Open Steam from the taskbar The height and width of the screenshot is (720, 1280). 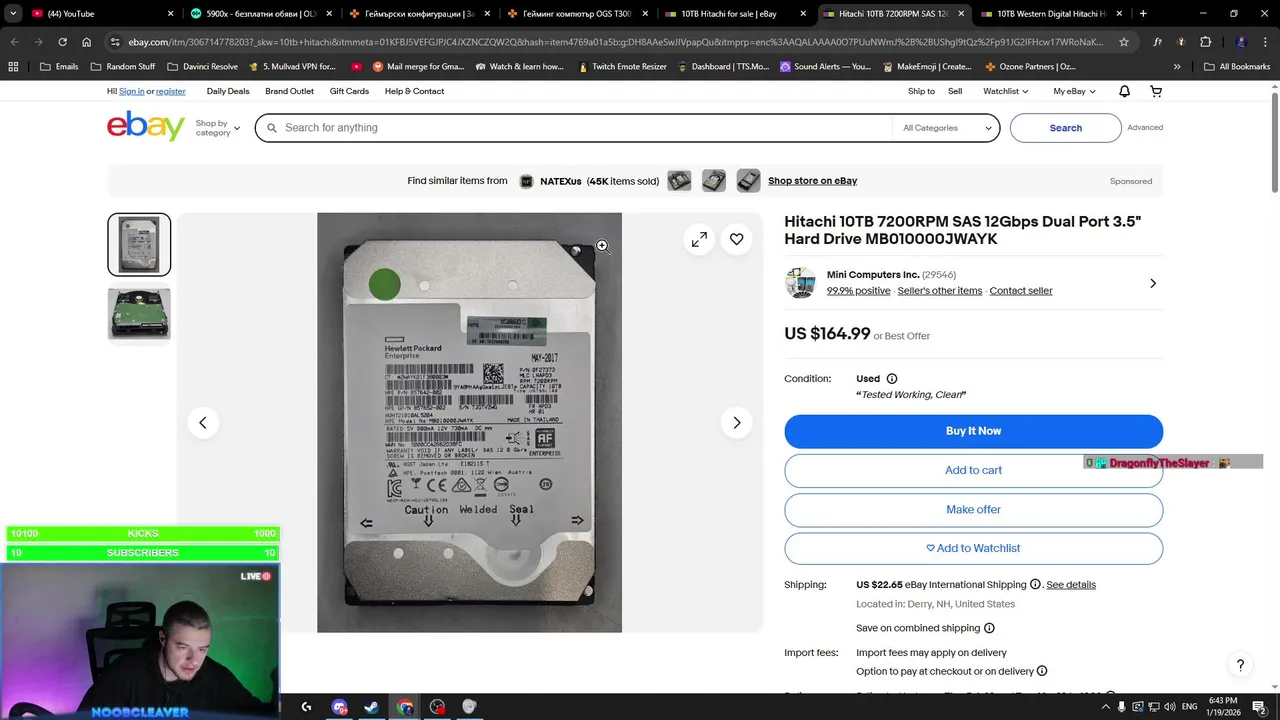tap(371, 707)
